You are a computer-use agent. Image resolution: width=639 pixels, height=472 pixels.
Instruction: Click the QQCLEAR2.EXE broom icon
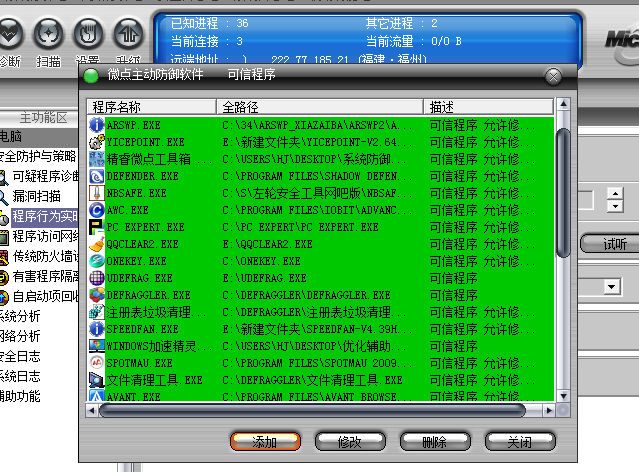click(97, 244)
